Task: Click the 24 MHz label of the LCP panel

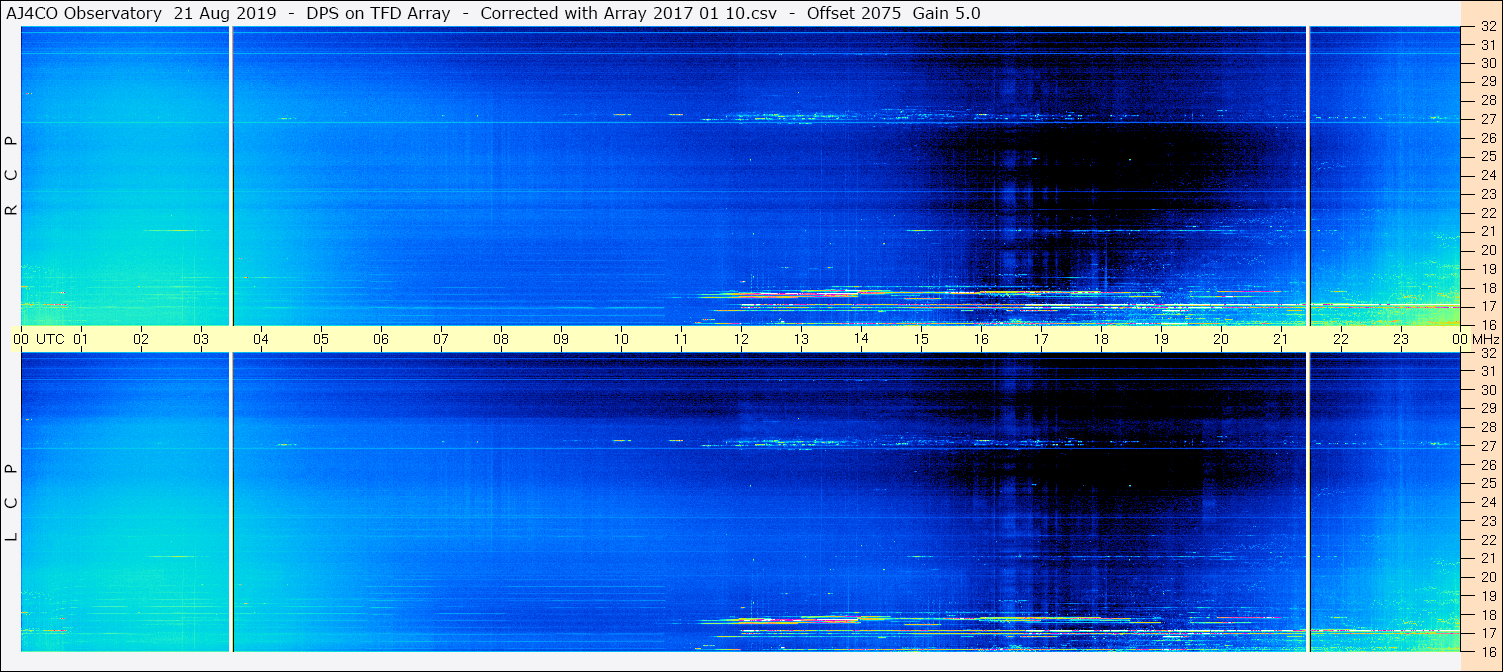Action: [1488, 502]
